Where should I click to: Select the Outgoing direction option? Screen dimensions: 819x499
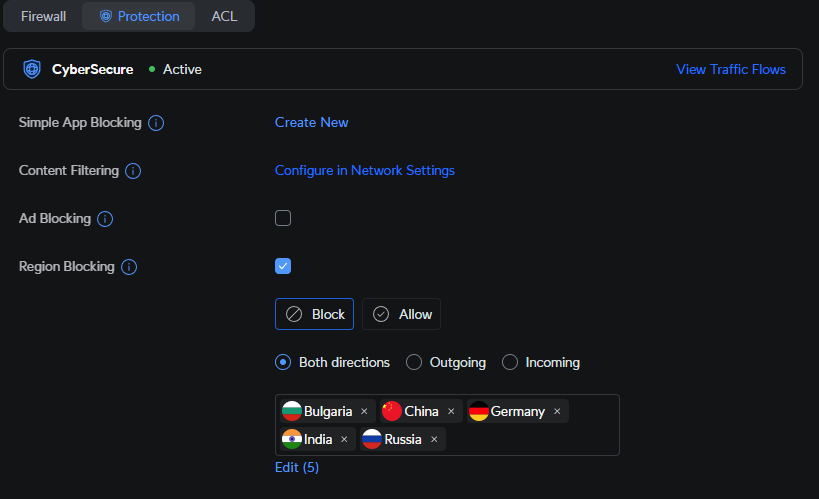point(414,362)
